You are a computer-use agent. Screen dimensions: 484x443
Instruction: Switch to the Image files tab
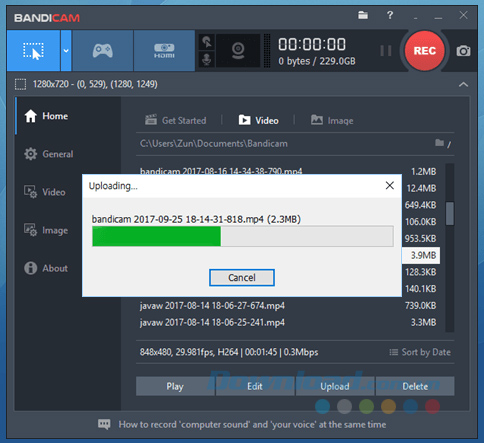click(x=332, y=120)
